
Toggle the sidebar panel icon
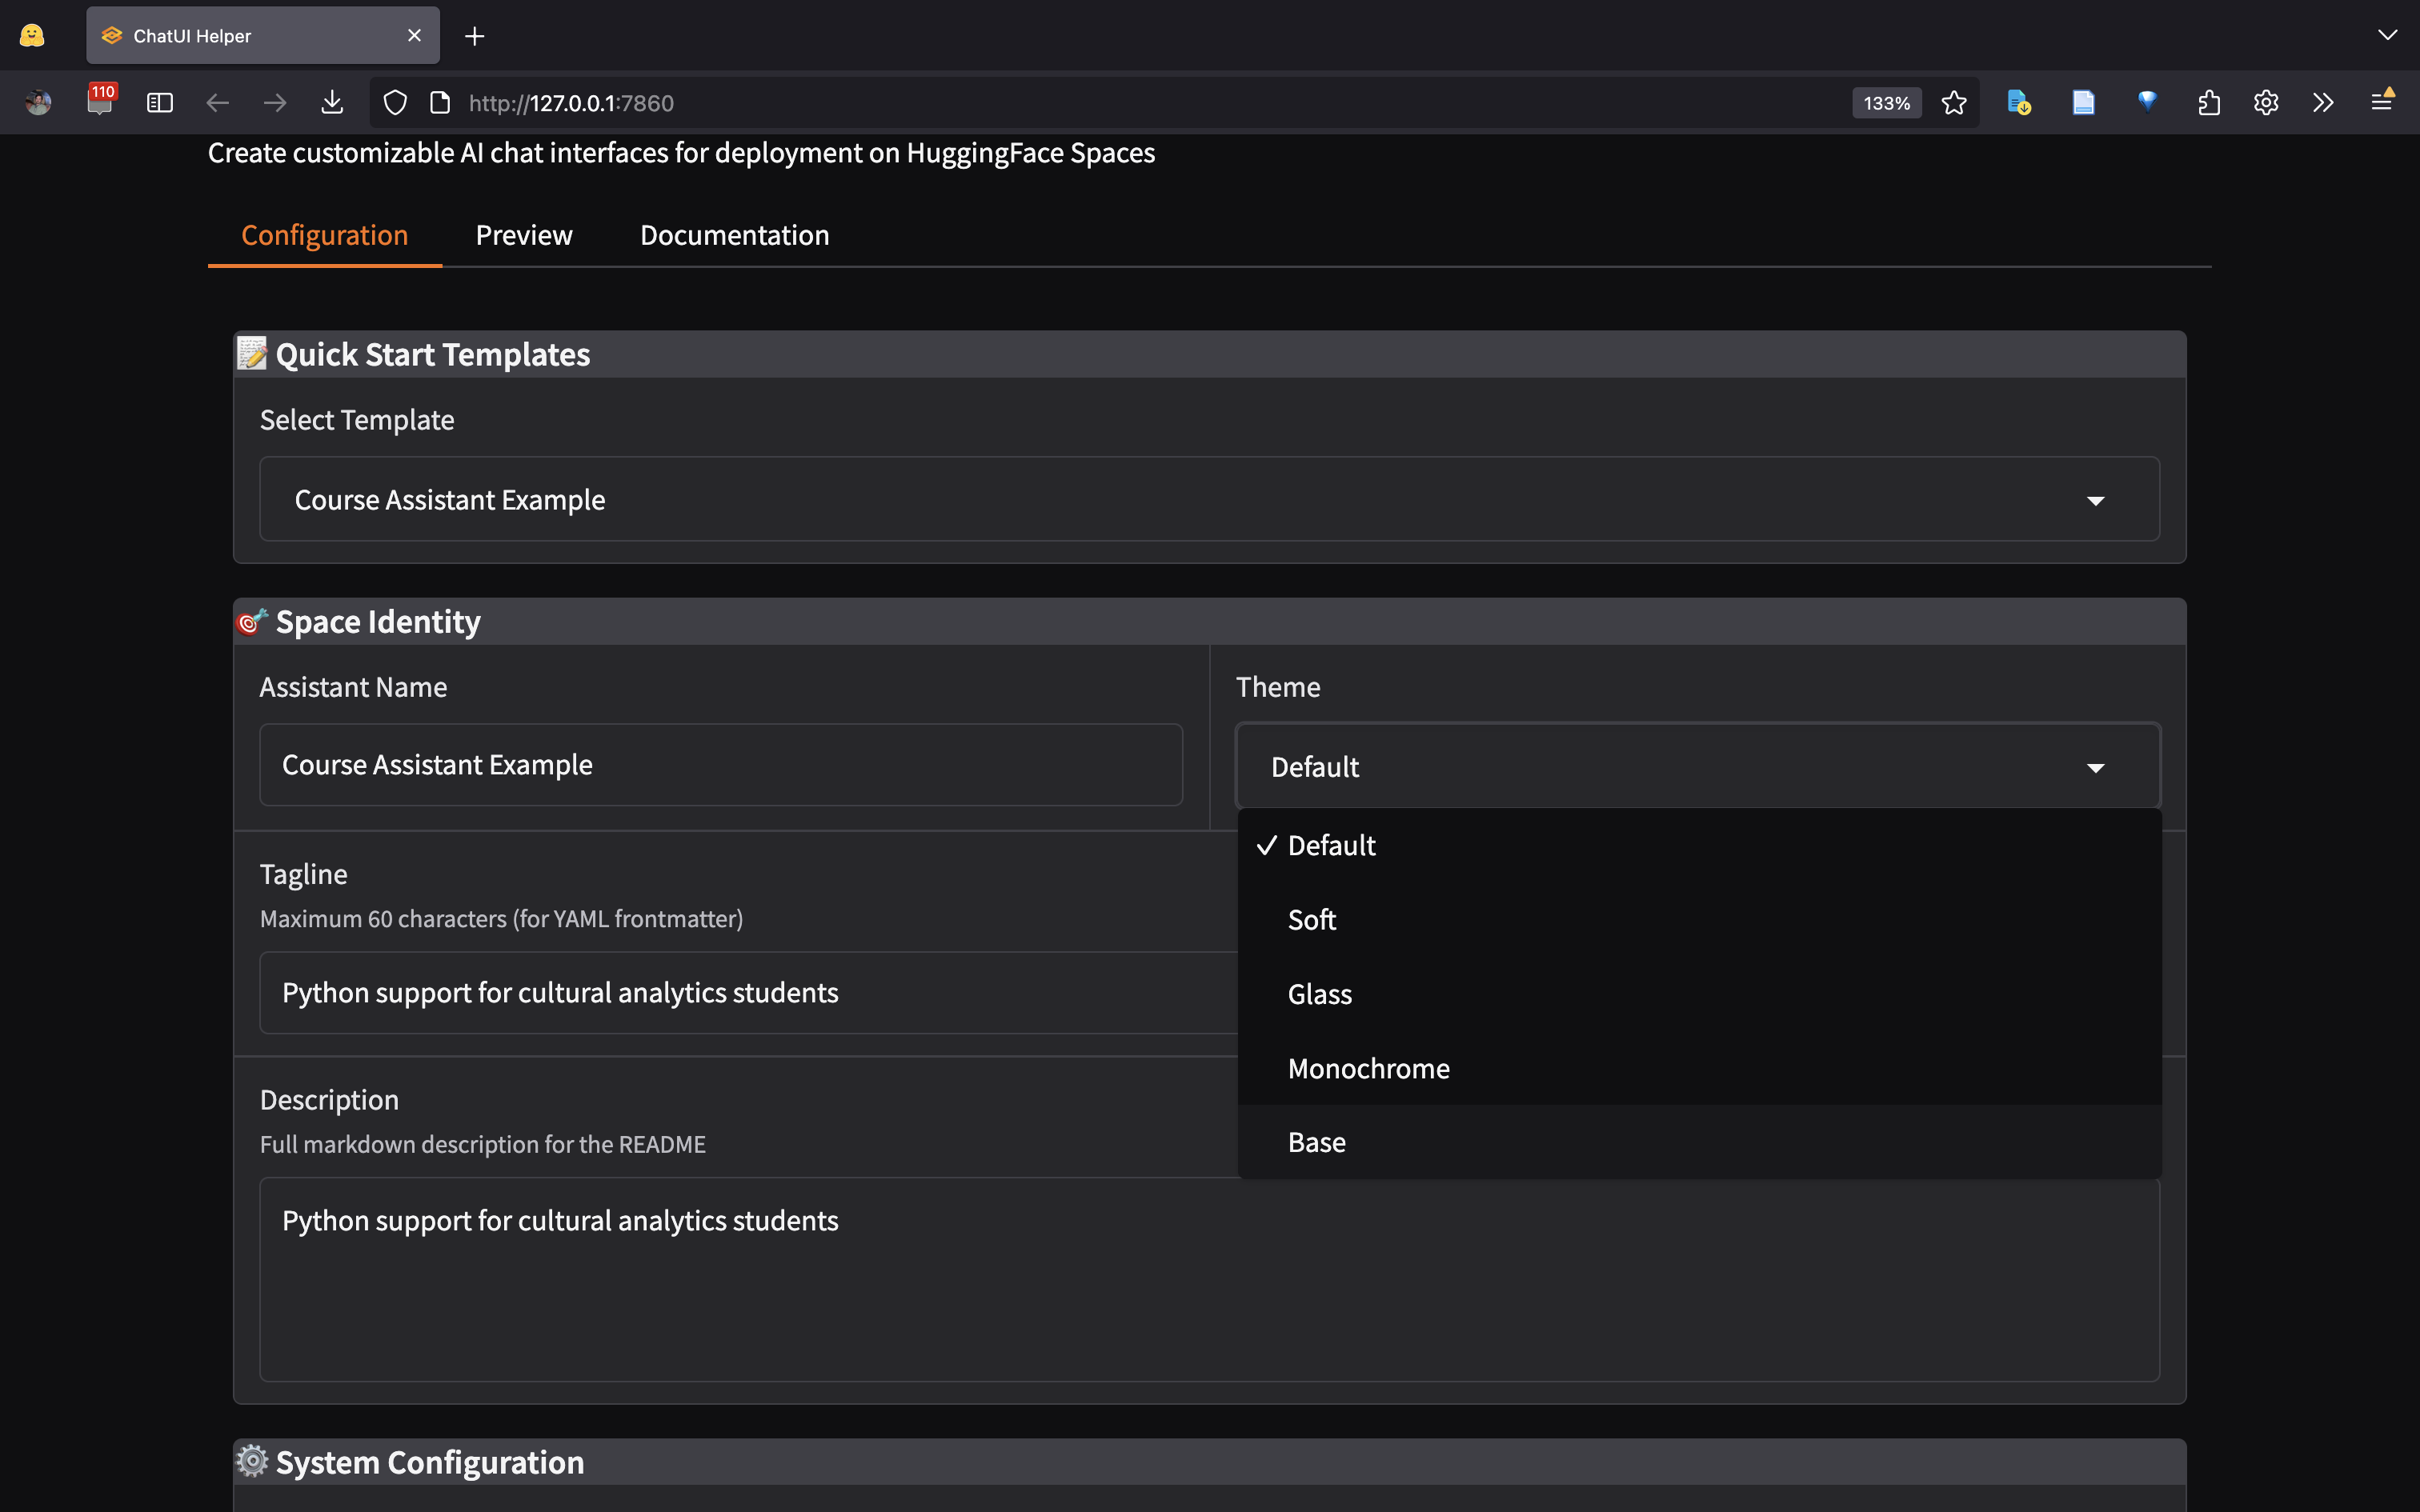point(160,103)
